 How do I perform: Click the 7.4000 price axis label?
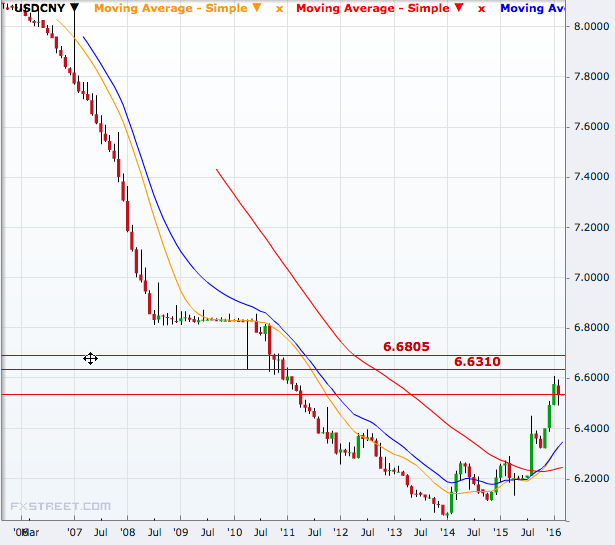pos(591,177)
